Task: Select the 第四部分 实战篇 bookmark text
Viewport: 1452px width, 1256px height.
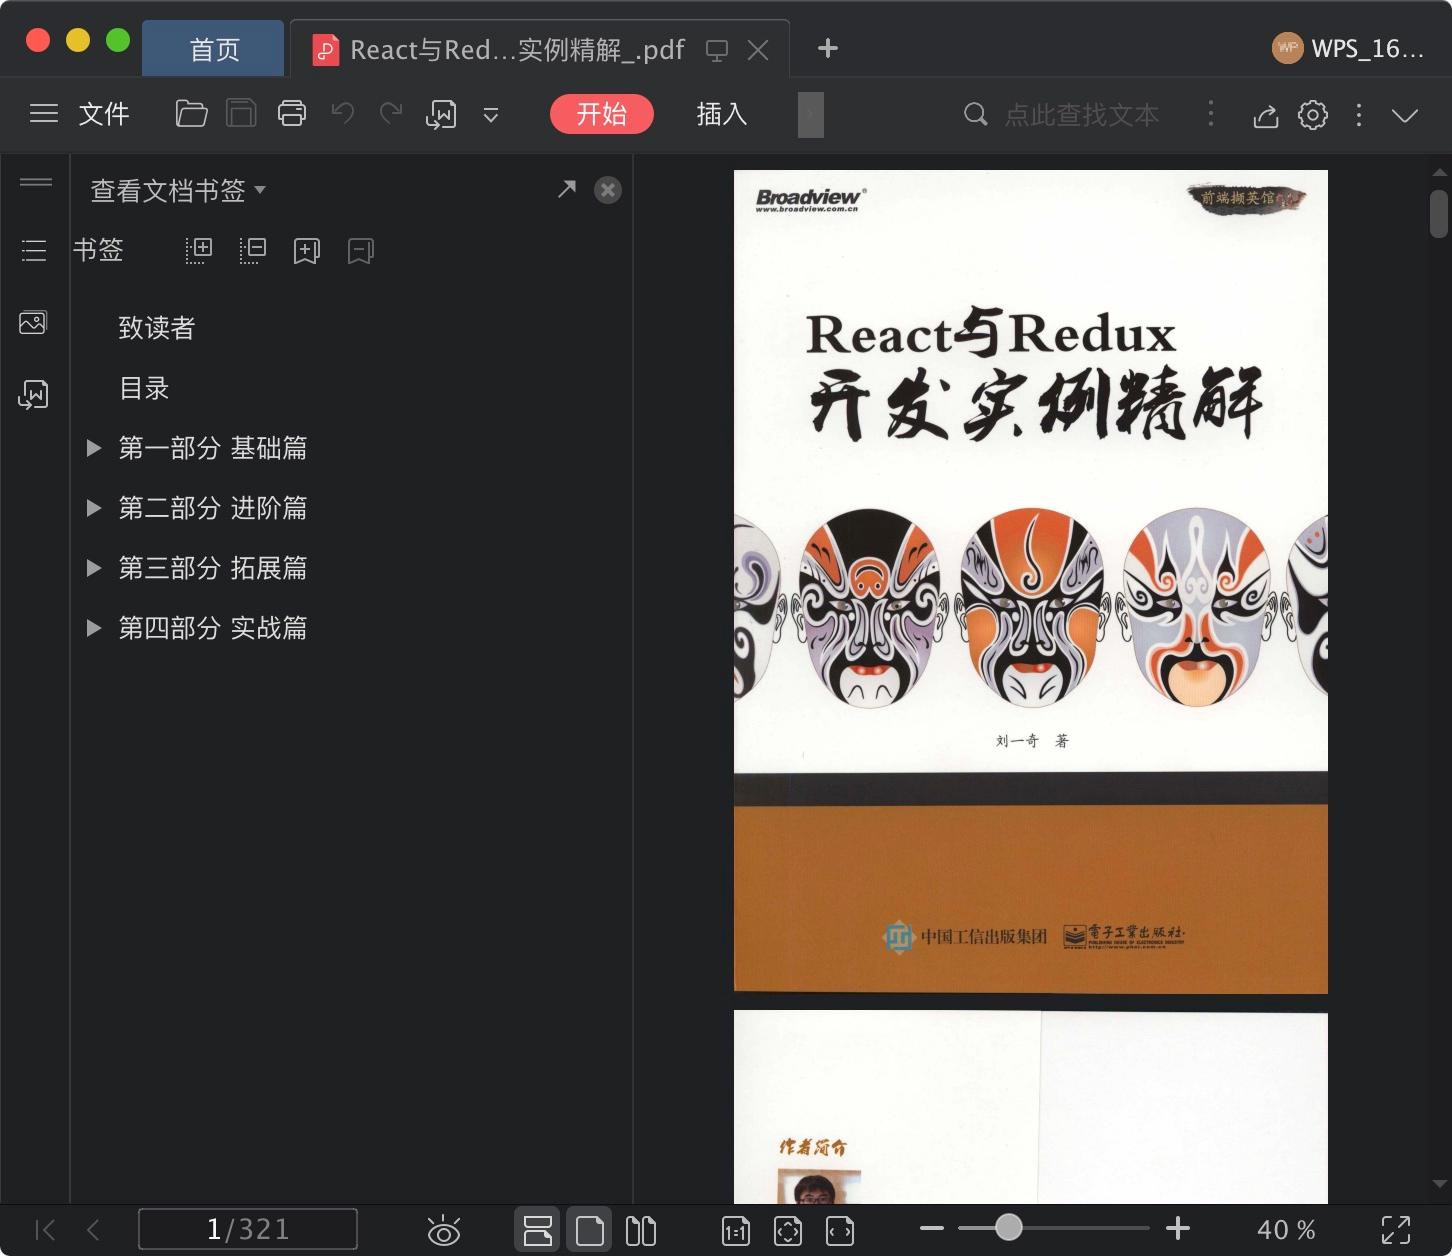Action: [213, 628]
